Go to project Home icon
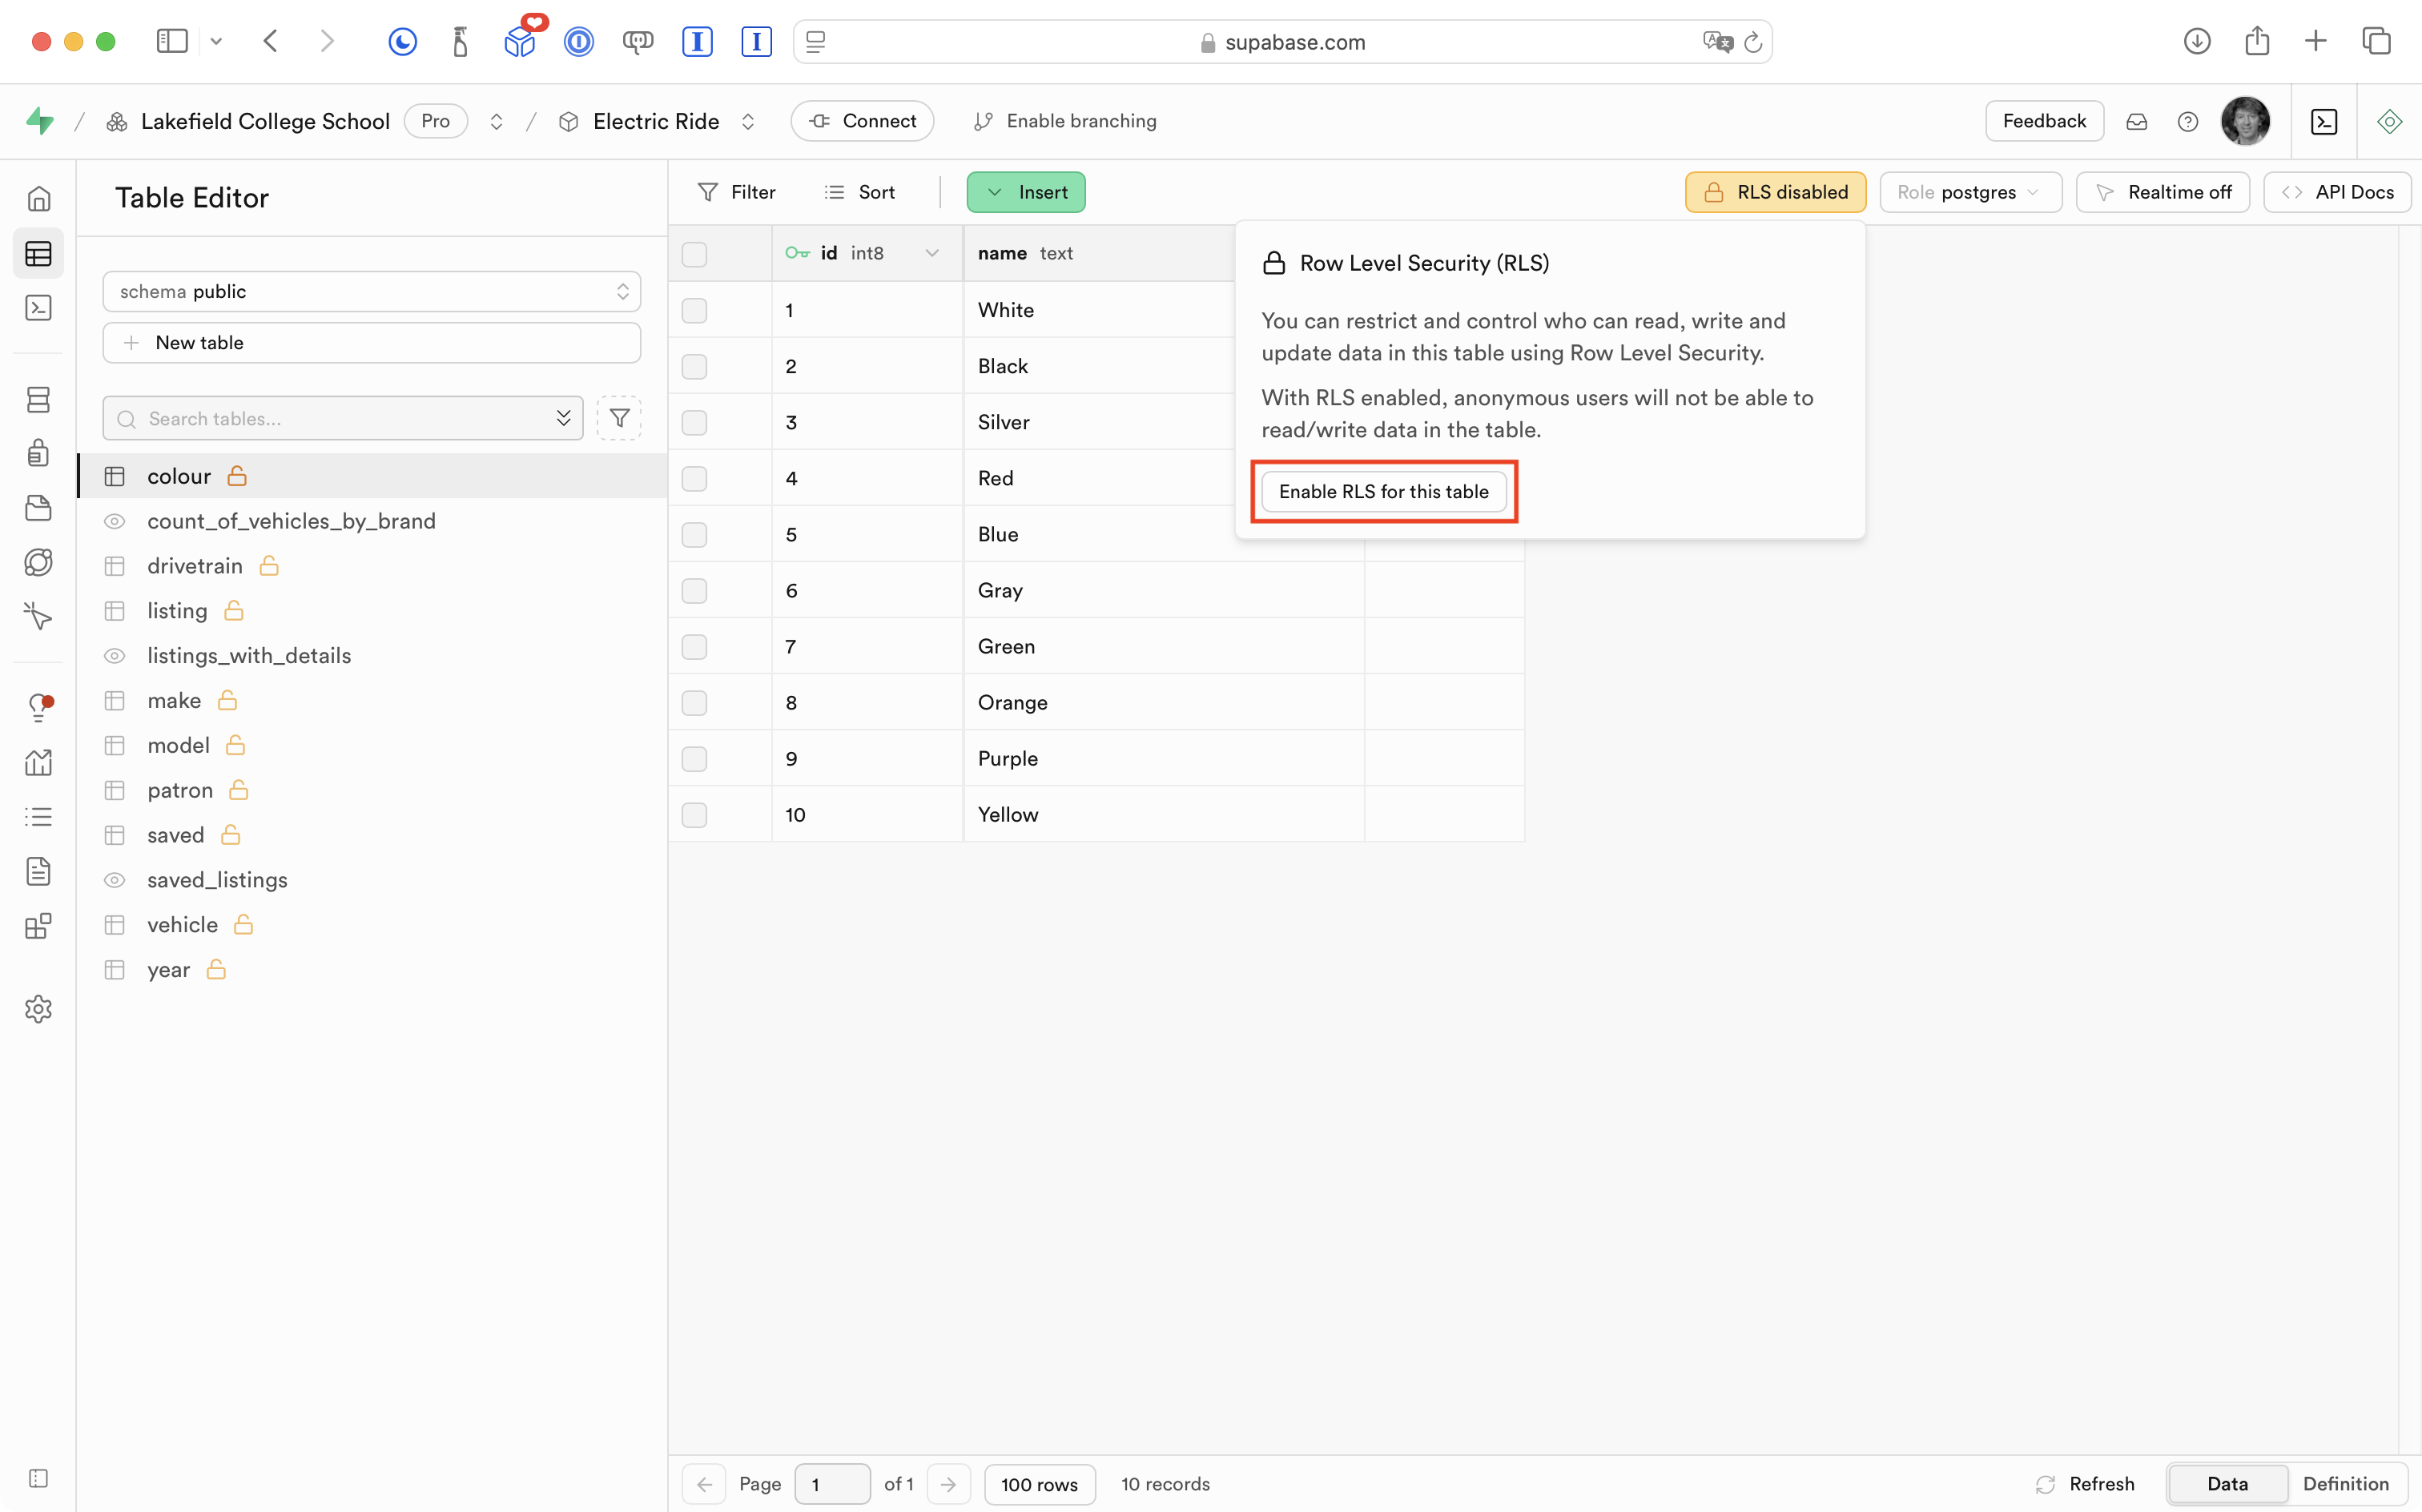Viewport: 2422px width, 1512px height. pyautogui.click(x=38, y=198)
